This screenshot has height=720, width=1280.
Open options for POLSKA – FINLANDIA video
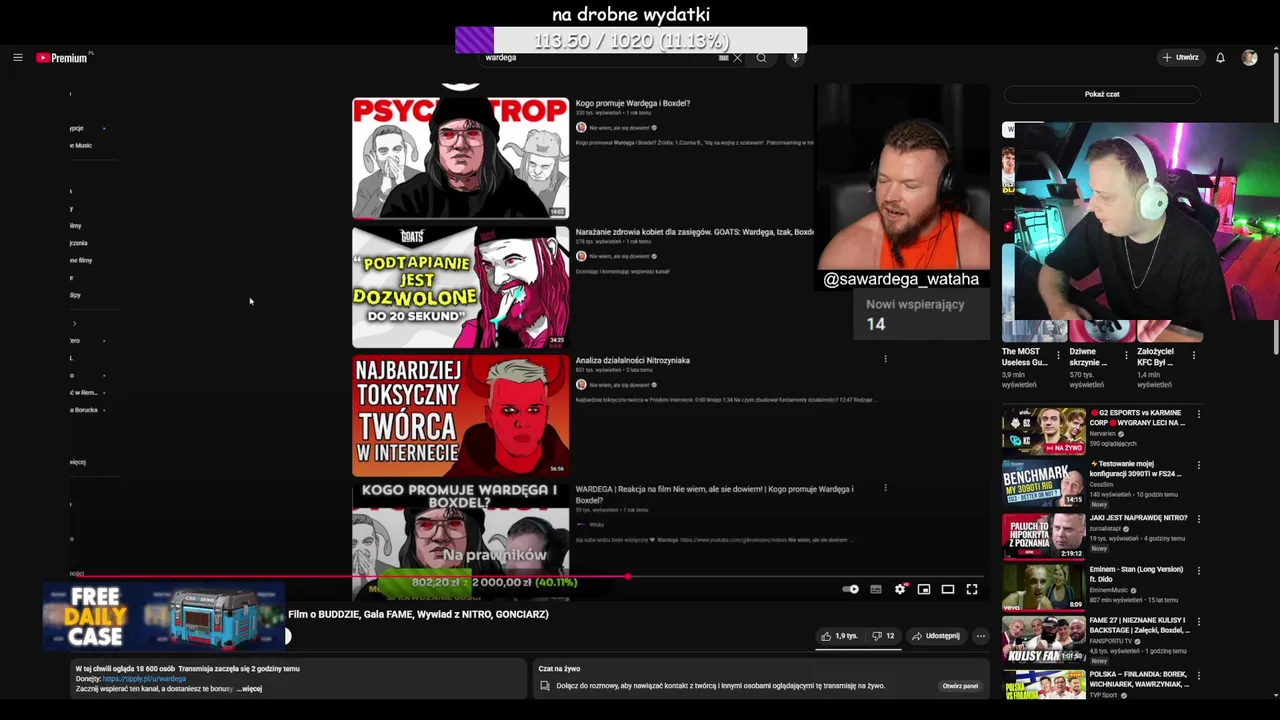point(1198,674)
